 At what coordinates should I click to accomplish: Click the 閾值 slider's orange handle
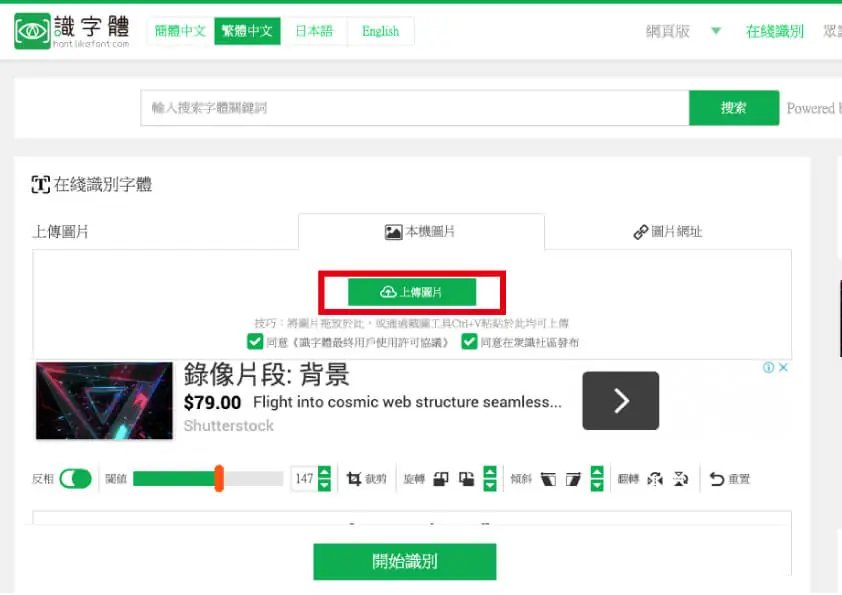pos(219,478)
